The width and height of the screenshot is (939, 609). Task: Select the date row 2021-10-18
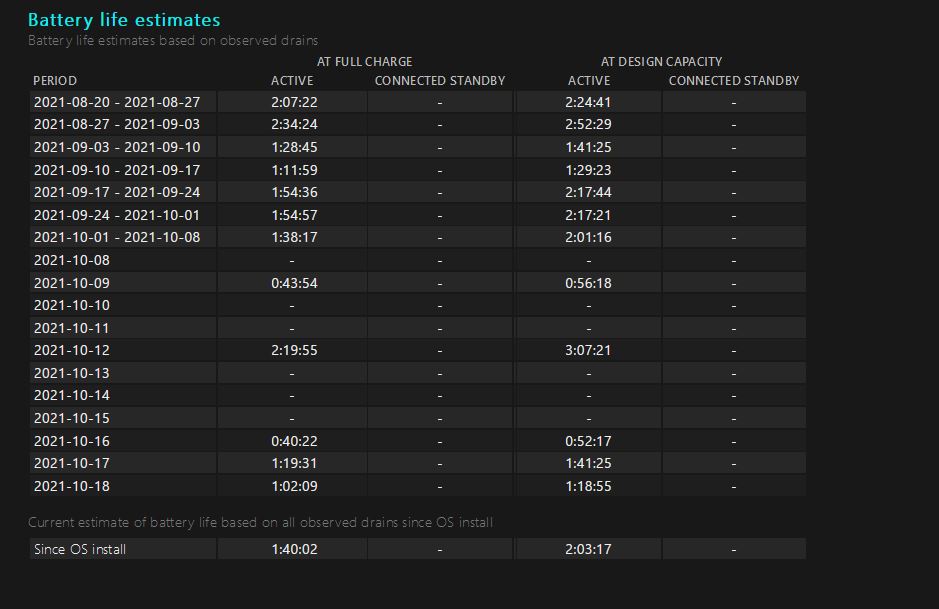click(72, 486)
